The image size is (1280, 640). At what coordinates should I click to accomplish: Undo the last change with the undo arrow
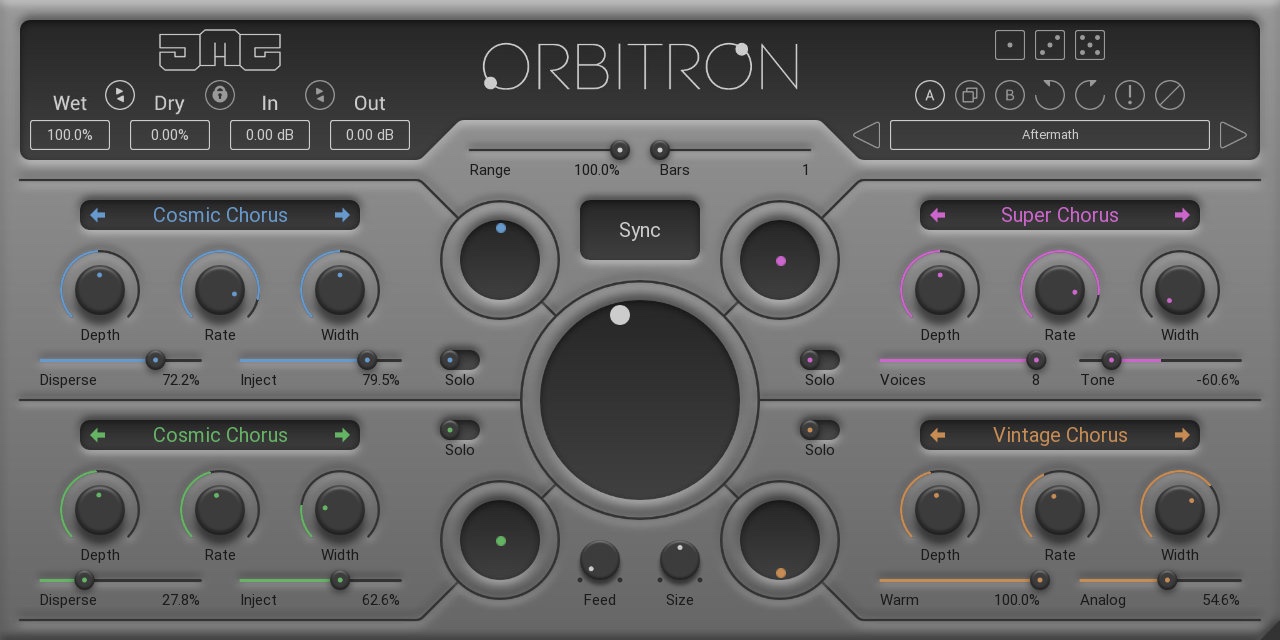[x=1049, y=96]
